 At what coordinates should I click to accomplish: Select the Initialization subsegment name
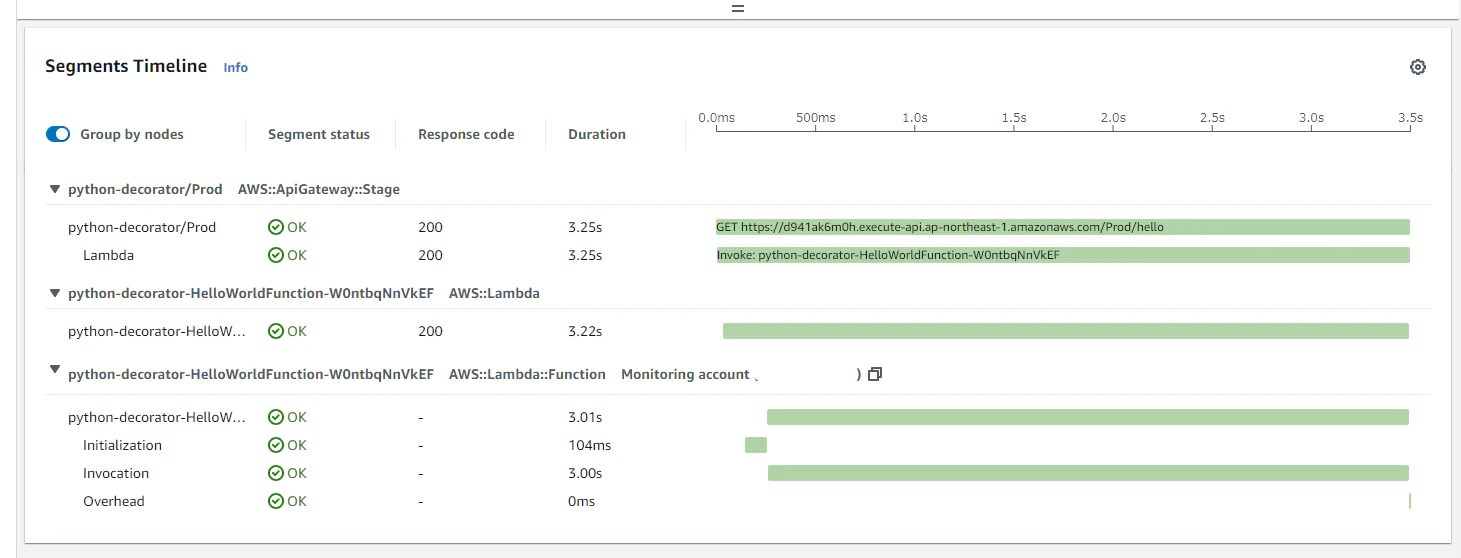tap(122, 445)
